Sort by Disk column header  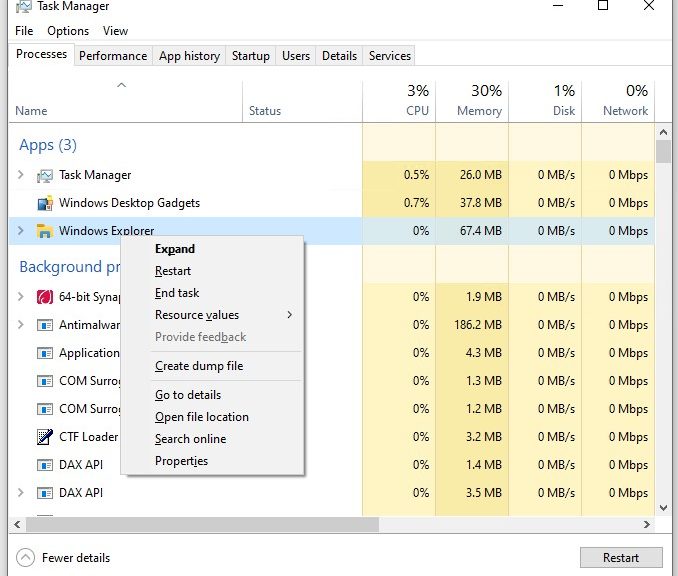pos(545,101)
